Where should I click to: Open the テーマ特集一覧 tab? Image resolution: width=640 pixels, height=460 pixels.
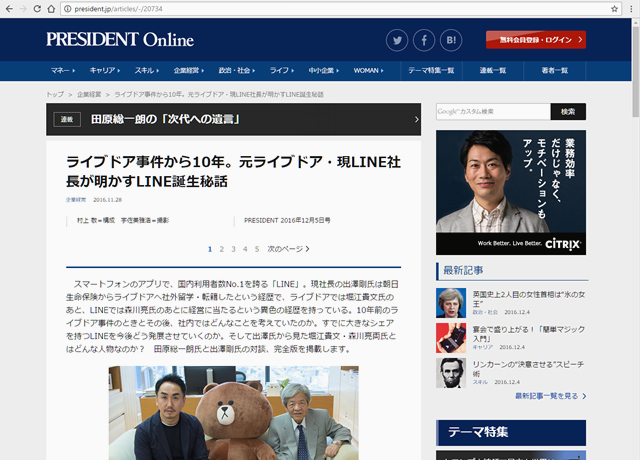[x=432, y=71]
